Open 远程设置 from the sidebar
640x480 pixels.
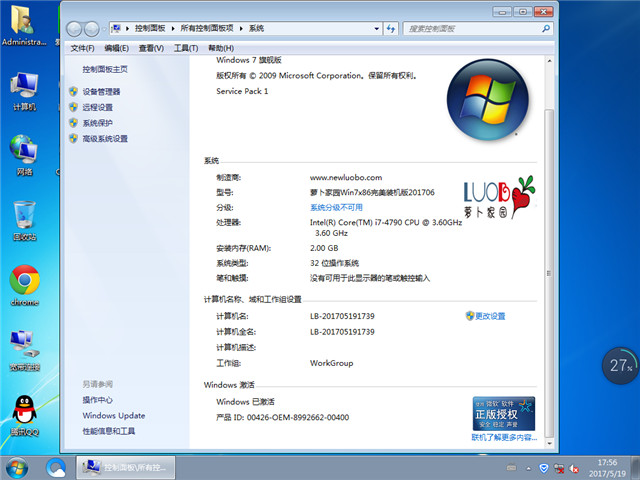click(x=98, y=107)
